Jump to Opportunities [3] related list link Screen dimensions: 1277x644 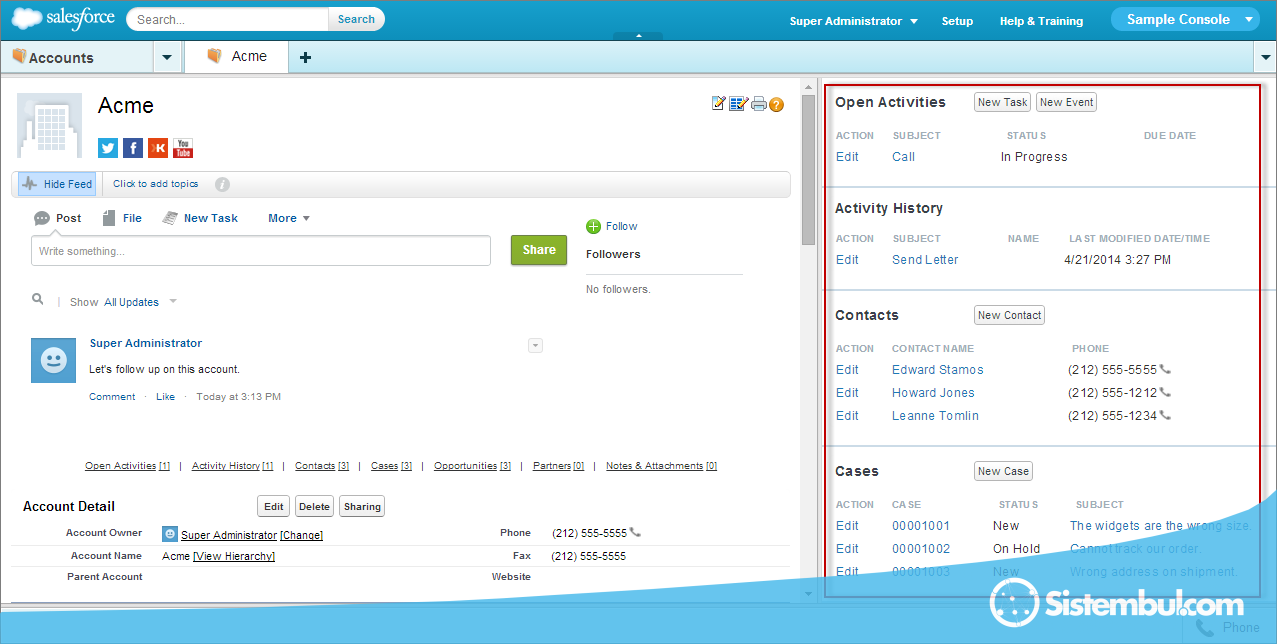click(x=472, y=466)
